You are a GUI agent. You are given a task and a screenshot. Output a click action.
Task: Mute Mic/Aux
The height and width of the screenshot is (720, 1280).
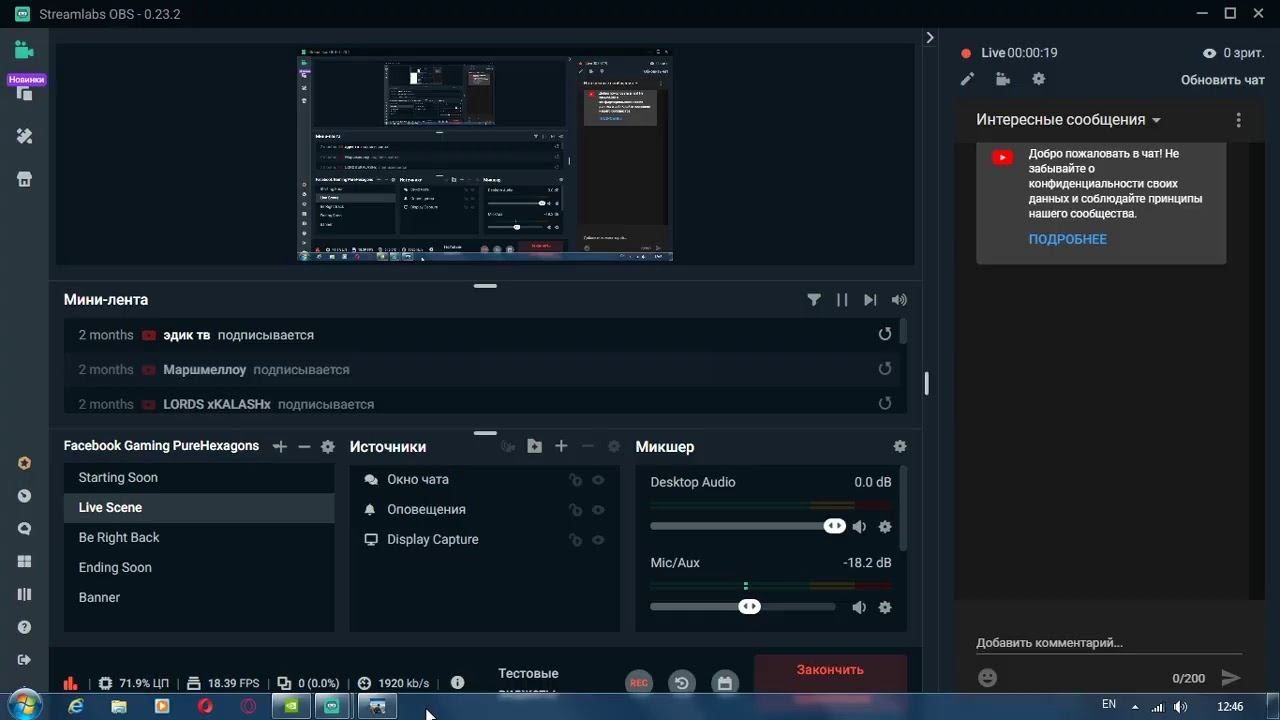tap(859, 607)
